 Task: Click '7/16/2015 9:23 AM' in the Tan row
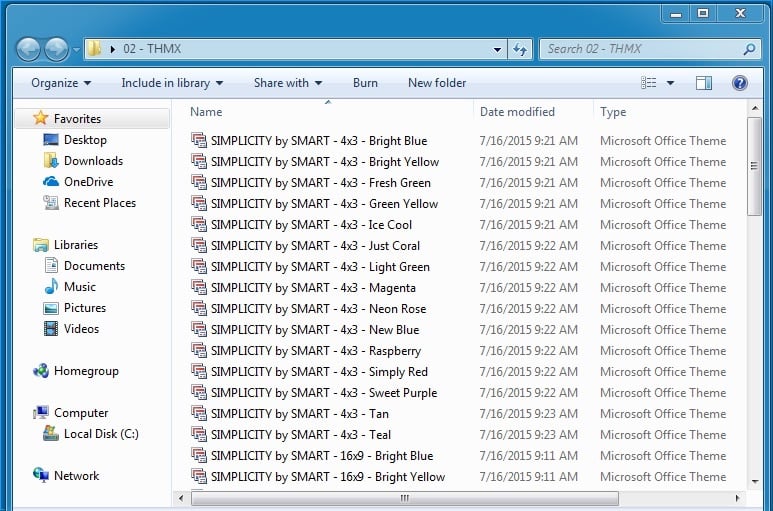528,413
